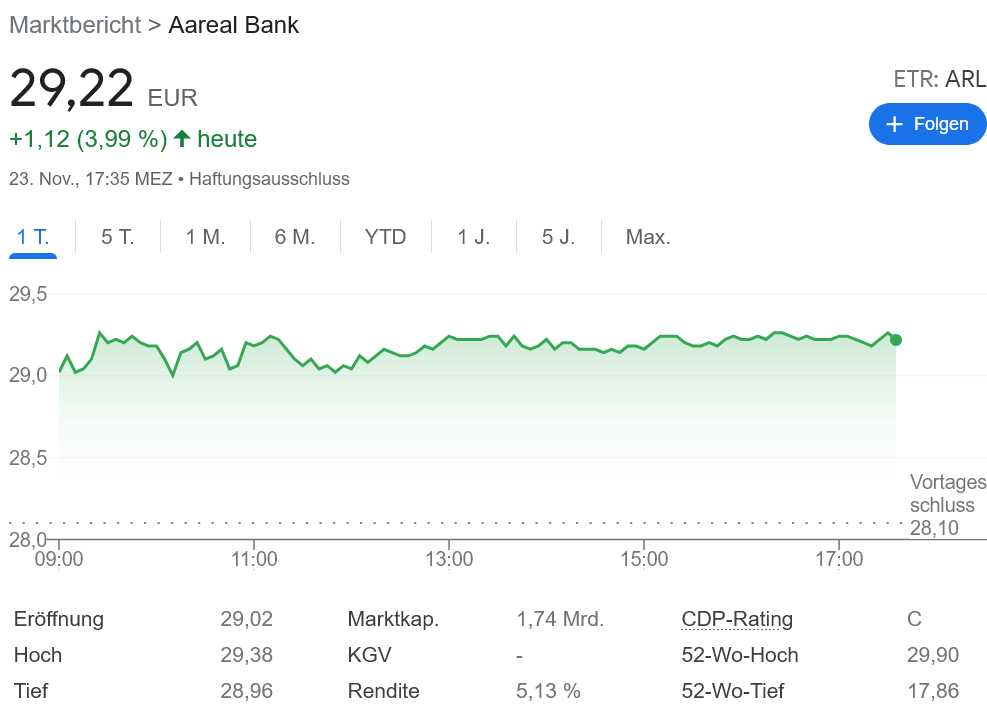The width and height of the screenshot is (987, 718).
Task: Click the 52-Wo-Hoch value 29,90
Action: (932, 655)
